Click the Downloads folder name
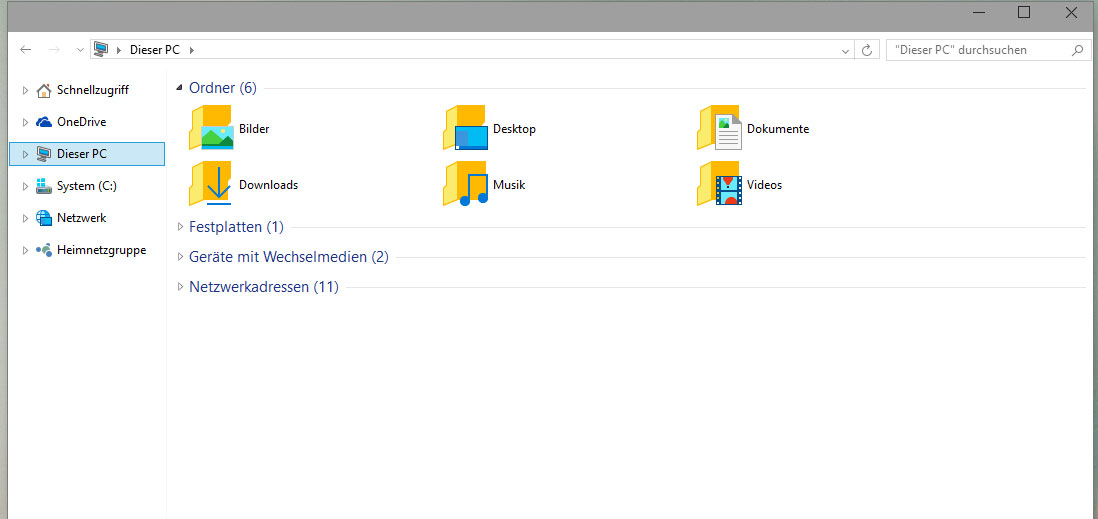 (x=268, y=185)
